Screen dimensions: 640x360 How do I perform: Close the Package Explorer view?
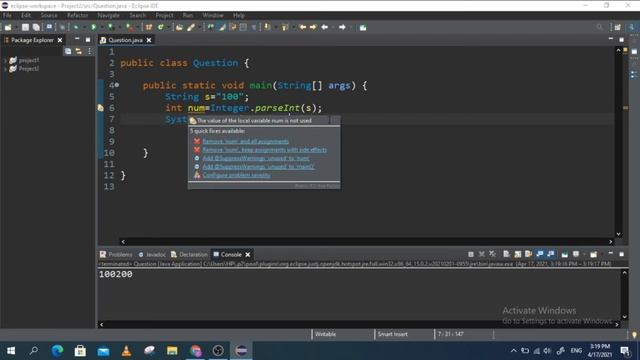(x=60, y=40)
